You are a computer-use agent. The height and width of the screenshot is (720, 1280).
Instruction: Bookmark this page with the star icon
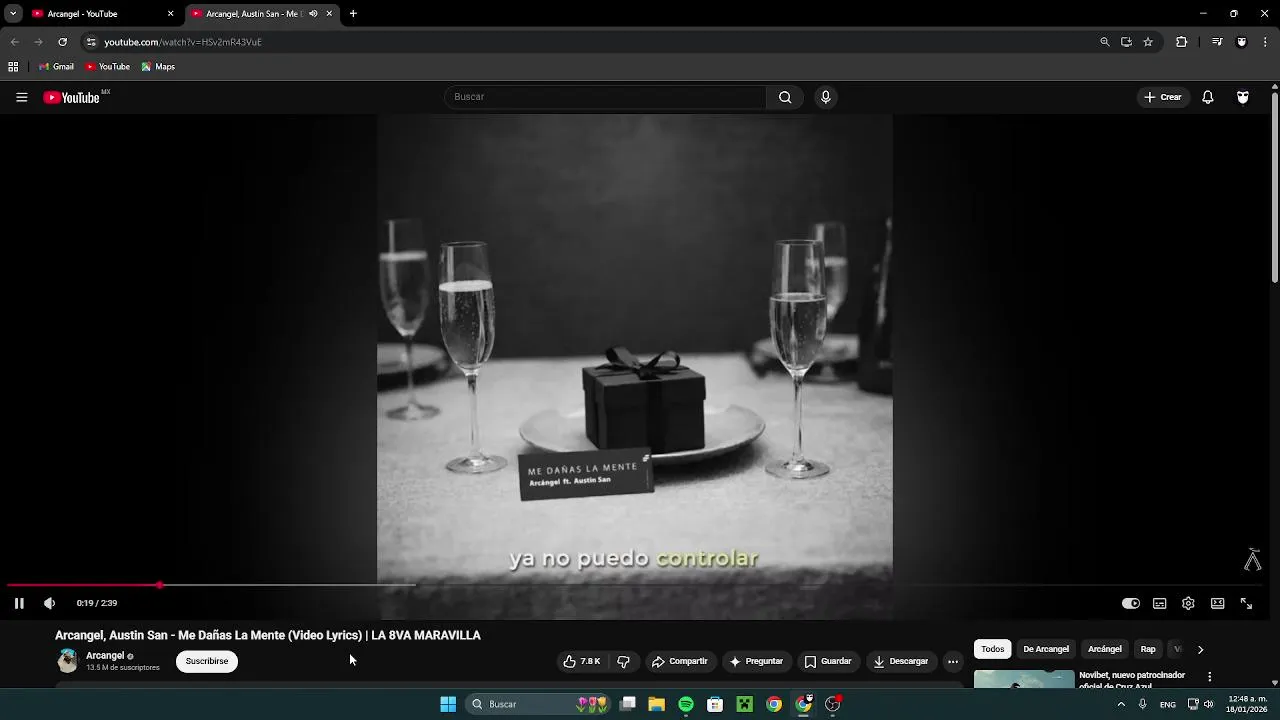[1148, 42]
